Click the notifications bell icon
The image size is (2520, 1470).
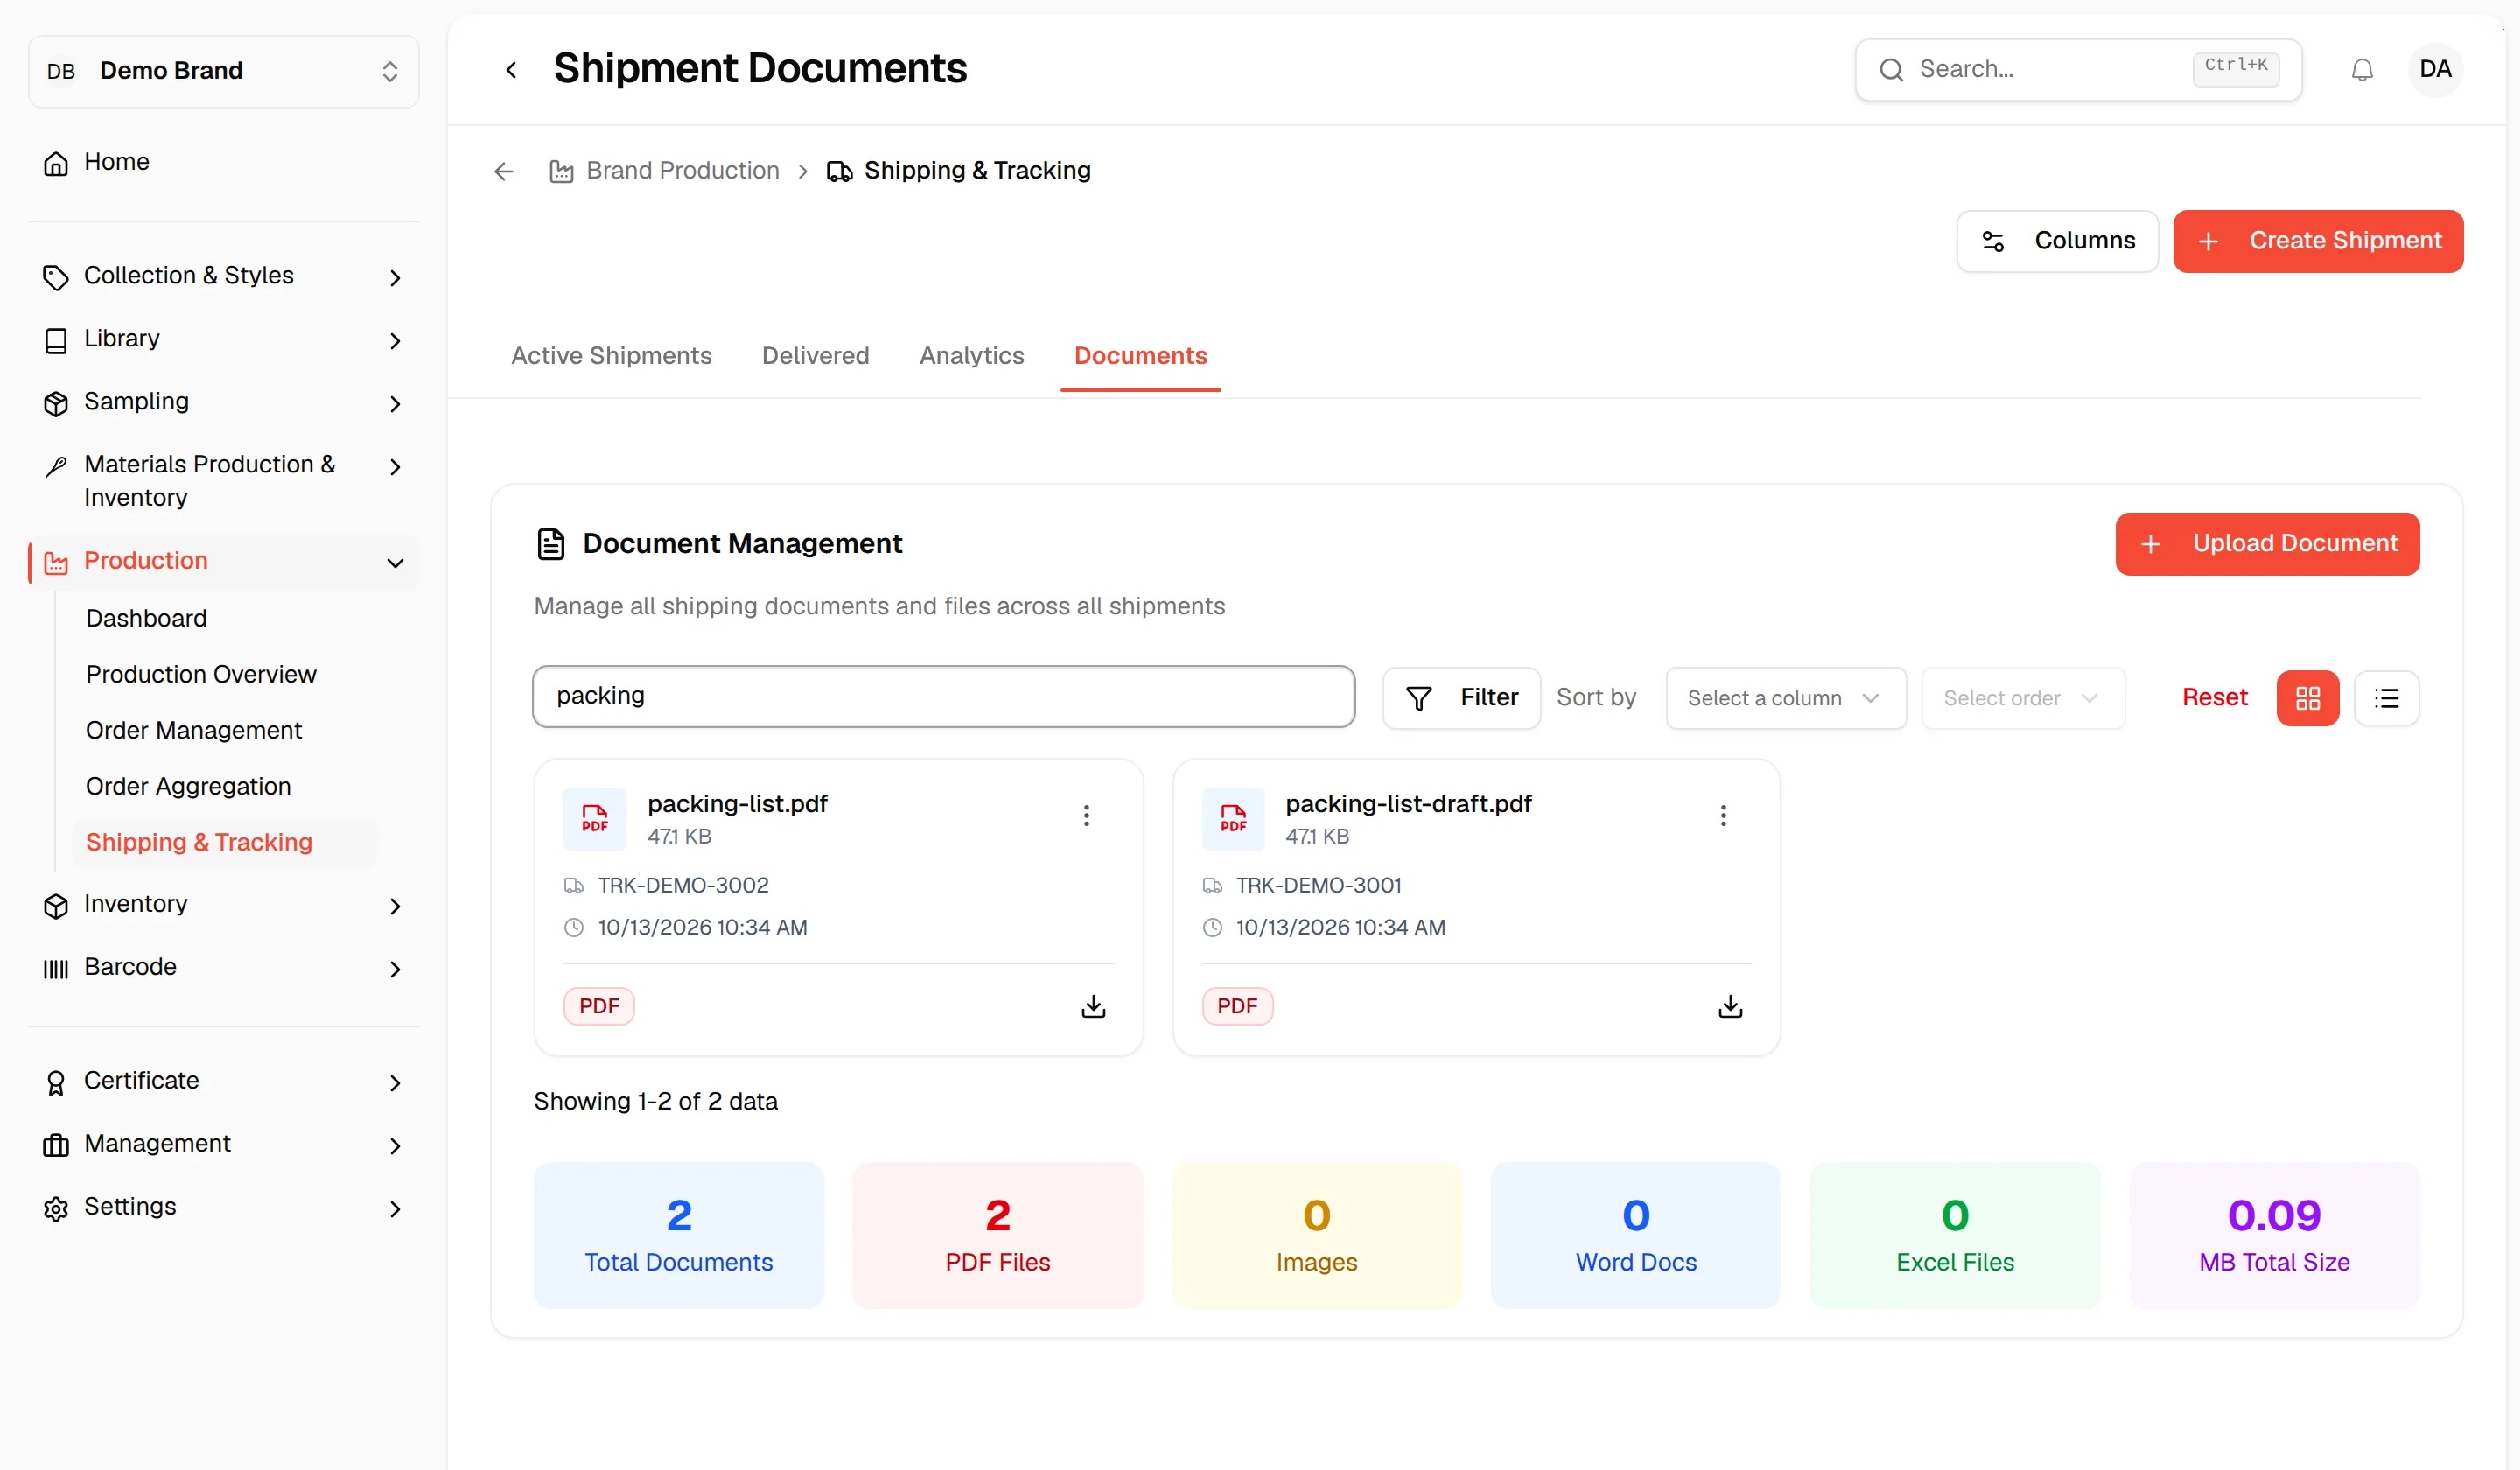(x=2361, y=70)
